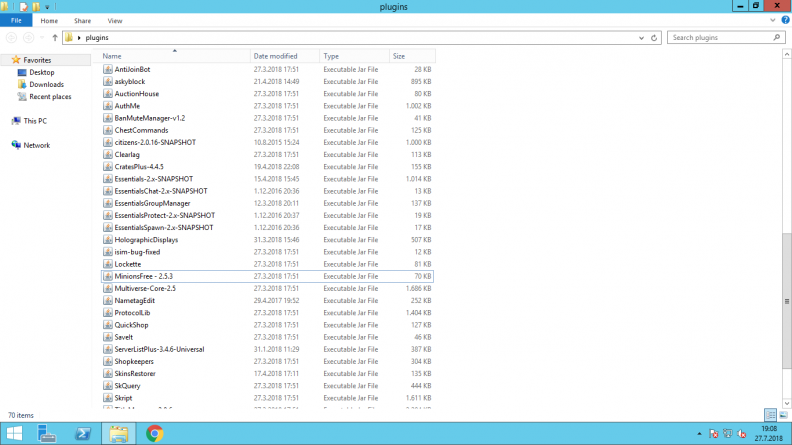This screenshot has height=445, width=792.
Task: Open Desktop in navigation pane
Action: click(41, 72)
